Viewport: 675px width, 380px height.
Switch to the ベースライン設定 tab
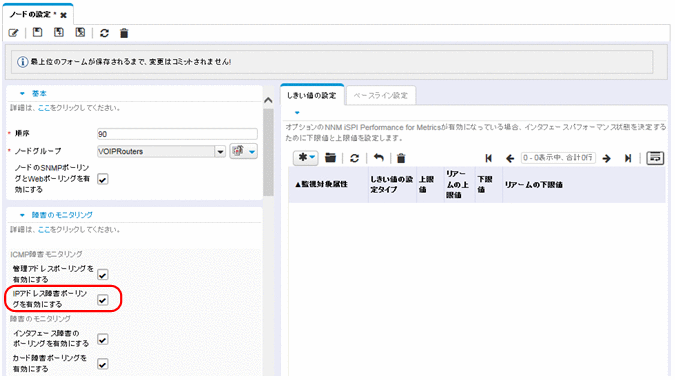(x=381, y=96)
